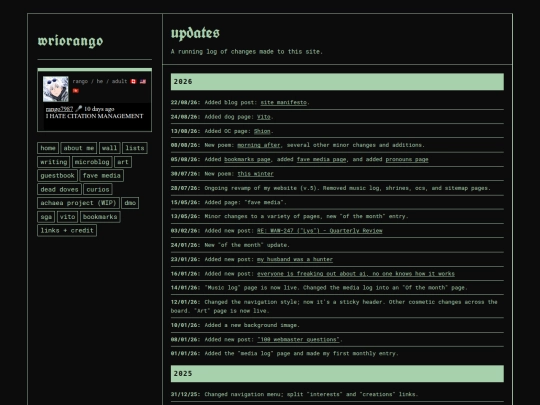
Task: Open the lists page
Action: [135, 148]
